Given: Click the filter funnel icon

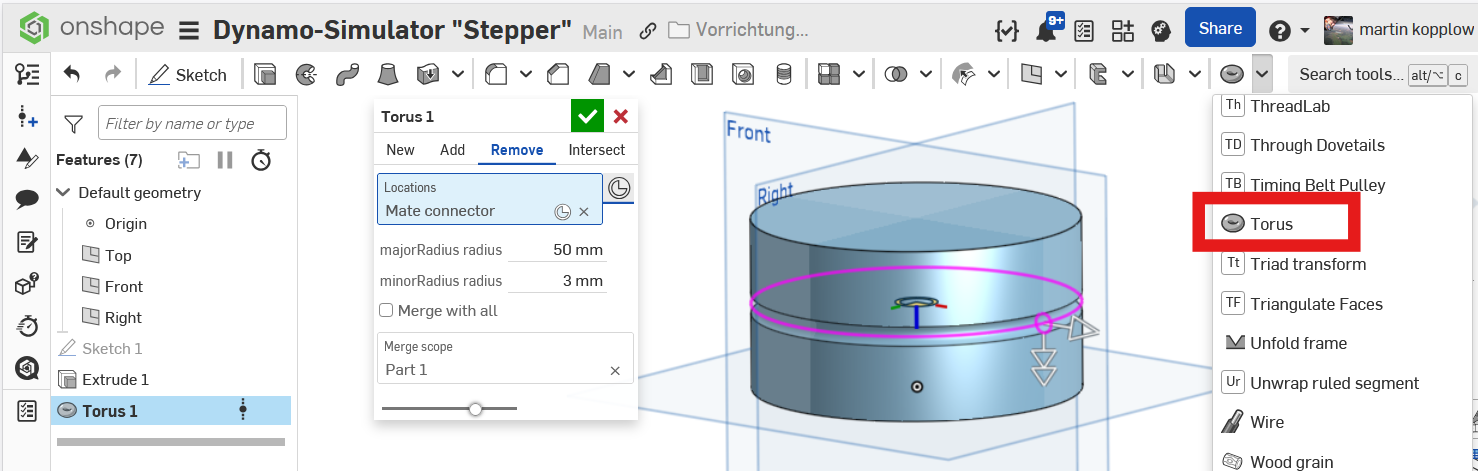Looking at the screenshot, I should tap(73, 124).
